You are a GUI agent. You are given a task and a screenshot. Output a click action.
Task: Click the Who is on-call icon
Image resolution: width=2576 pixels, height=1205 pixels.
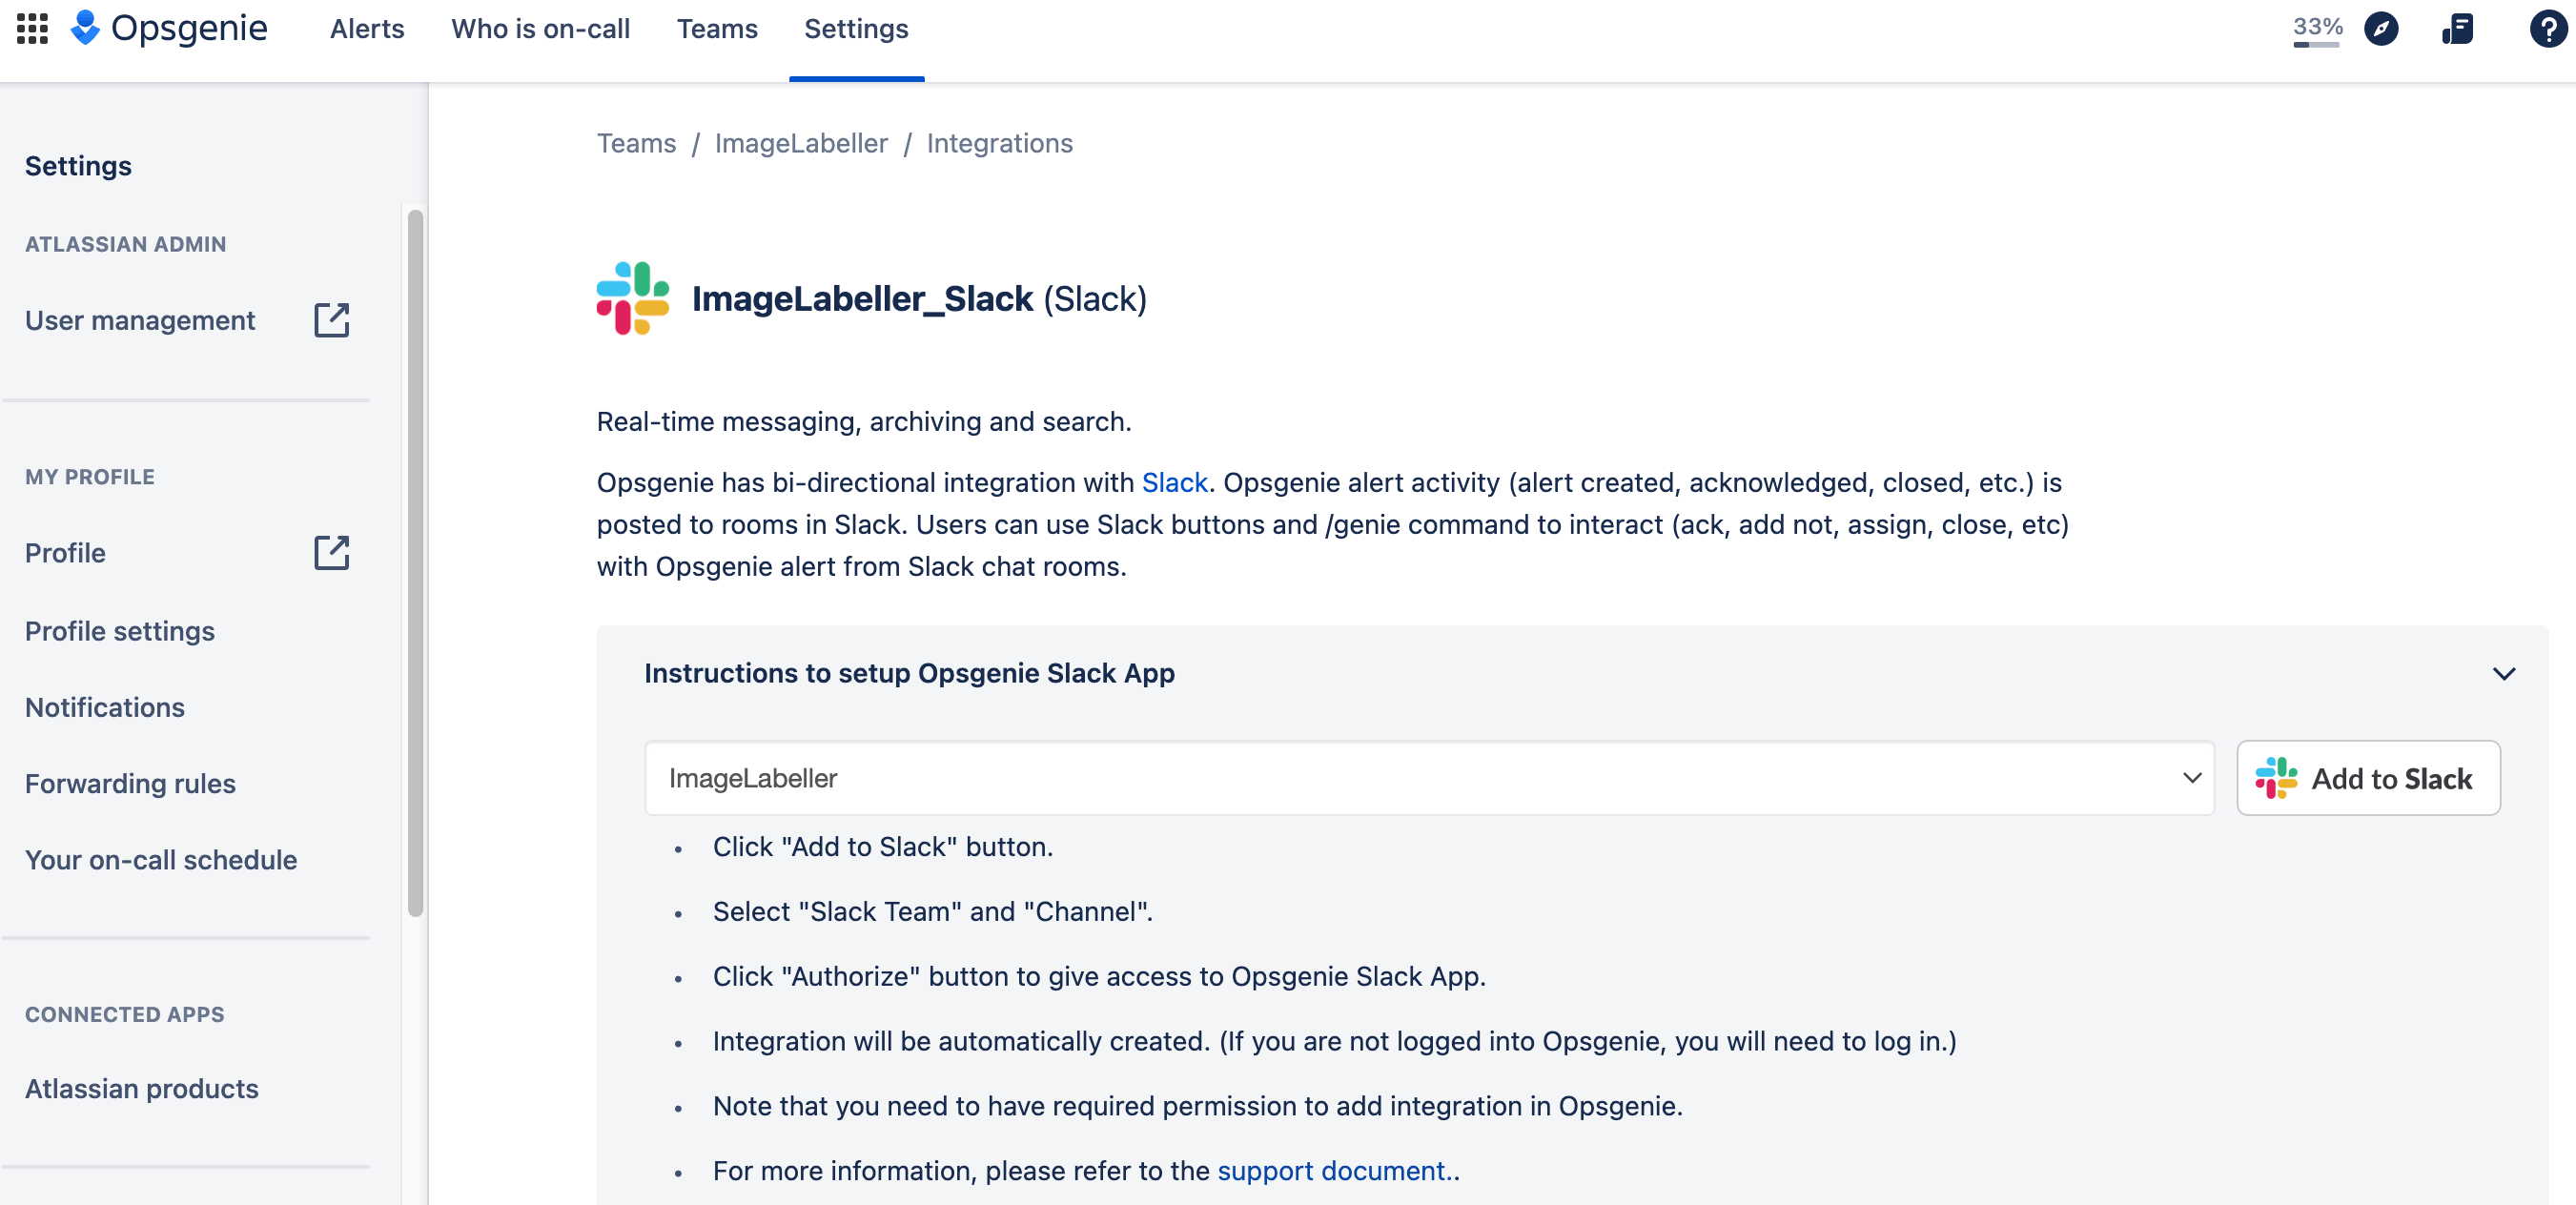pos(542,28)
